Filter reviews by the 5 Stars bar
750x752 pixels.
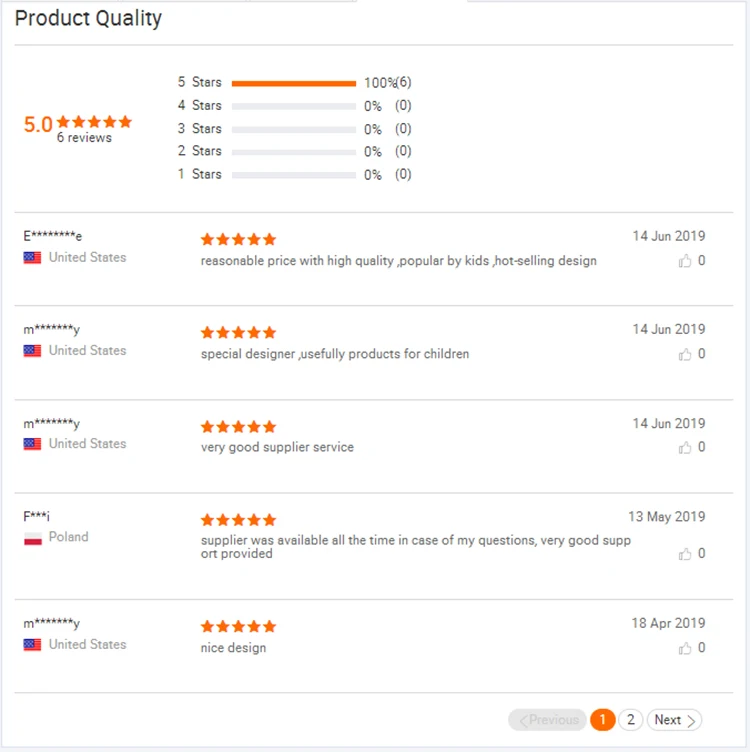pos(293,83)
